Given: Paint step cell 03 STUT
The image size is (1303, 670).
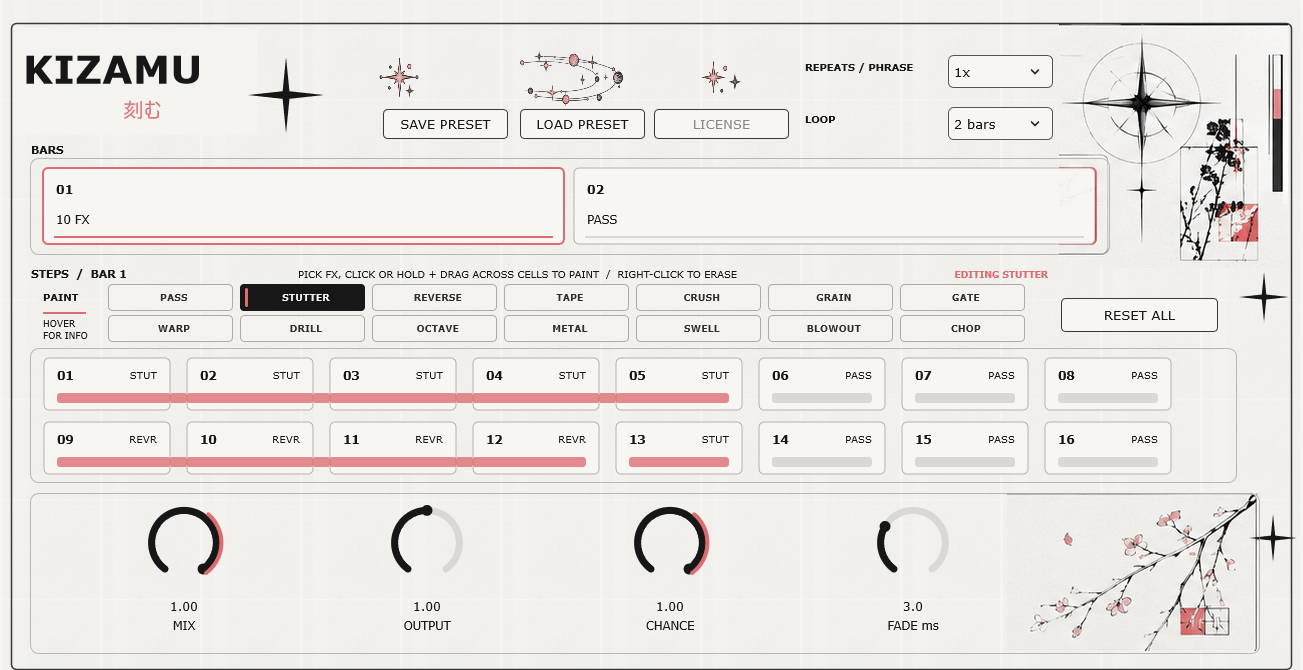Looking at the screenshot, I should click(393, 384).
